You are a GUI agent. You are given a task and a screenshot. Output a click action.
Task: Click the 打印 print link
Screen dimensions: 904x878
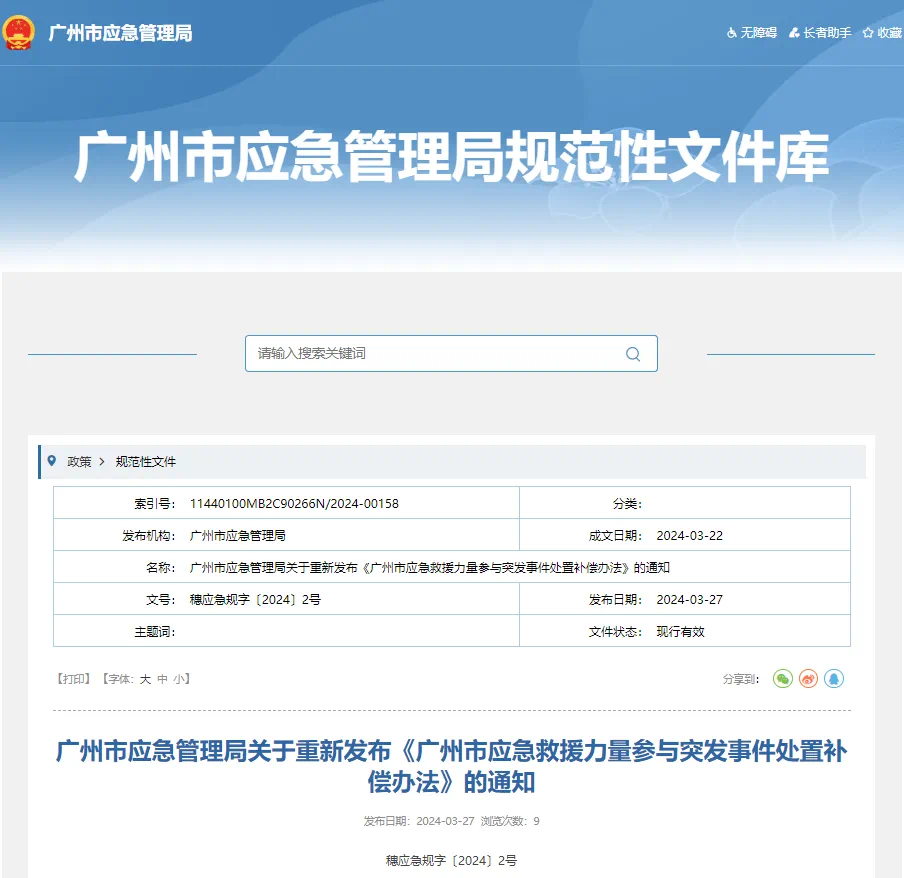click(75, 679)
